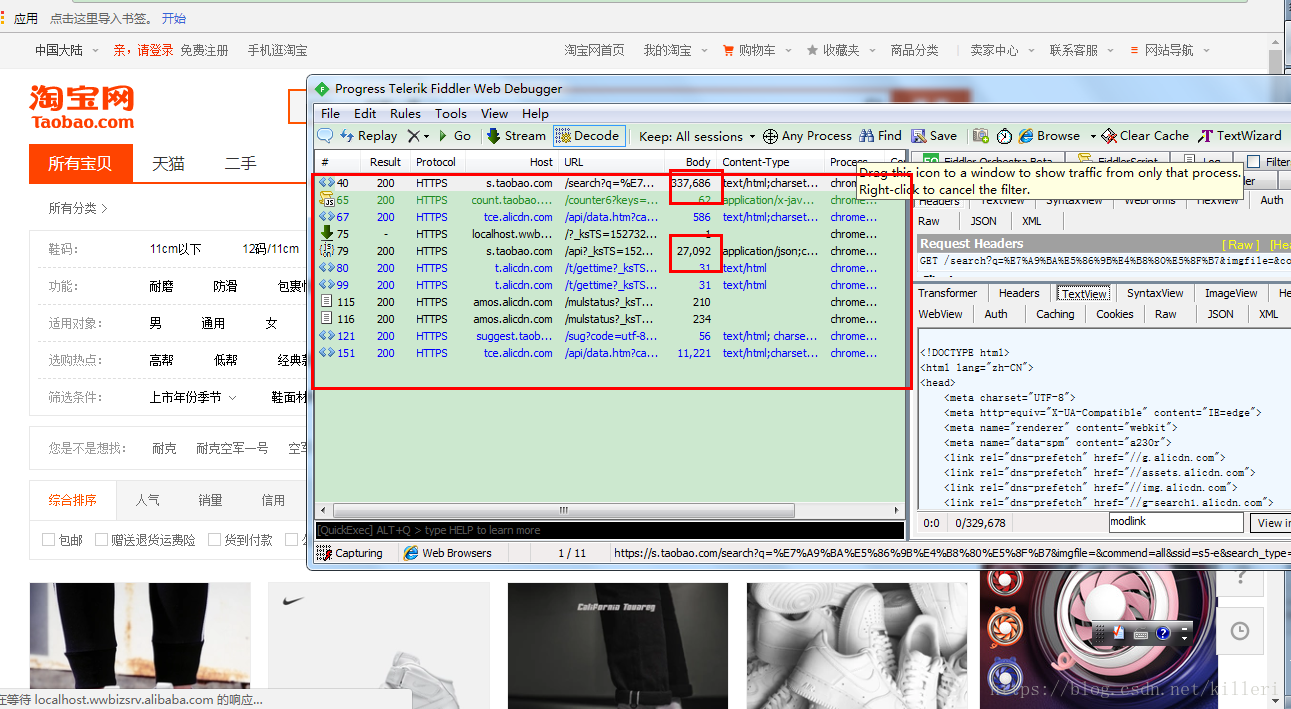Open the request inspector JSON tab

click(x=983, y=221)
